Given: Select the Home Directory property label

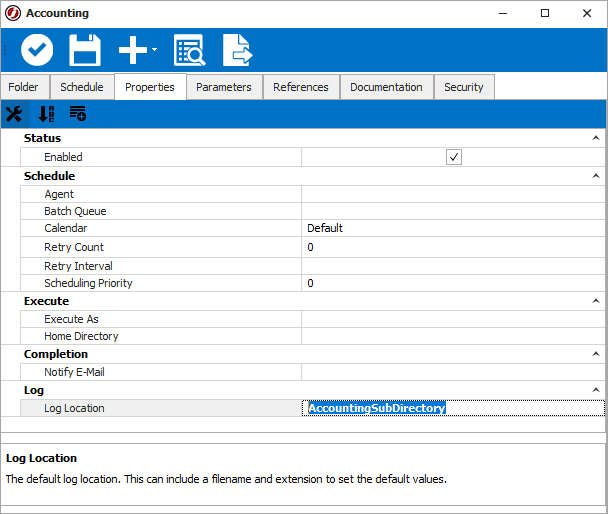Looking at the screenshot, I should point(81,336).
